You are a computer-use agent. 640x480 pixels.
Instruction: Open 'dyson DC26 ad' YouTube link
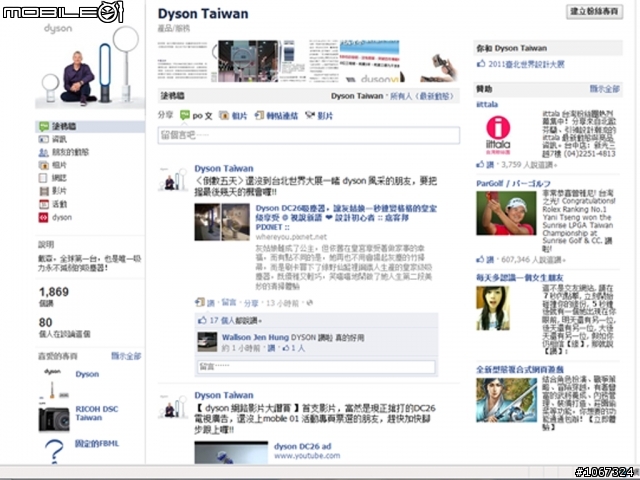click(x=302, y=446)
